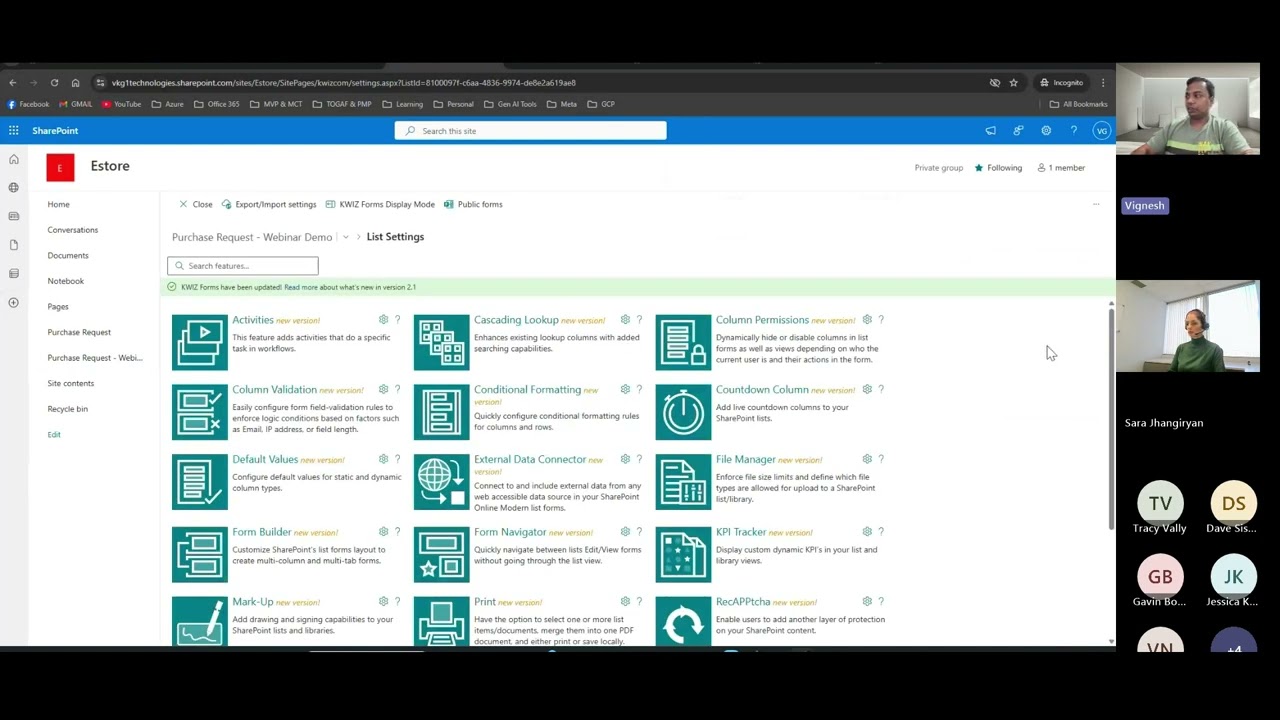Viewport: 1280px width, 720px height.
Task: Open Purchase Request in the left navigation
Action: click(79, 332)
